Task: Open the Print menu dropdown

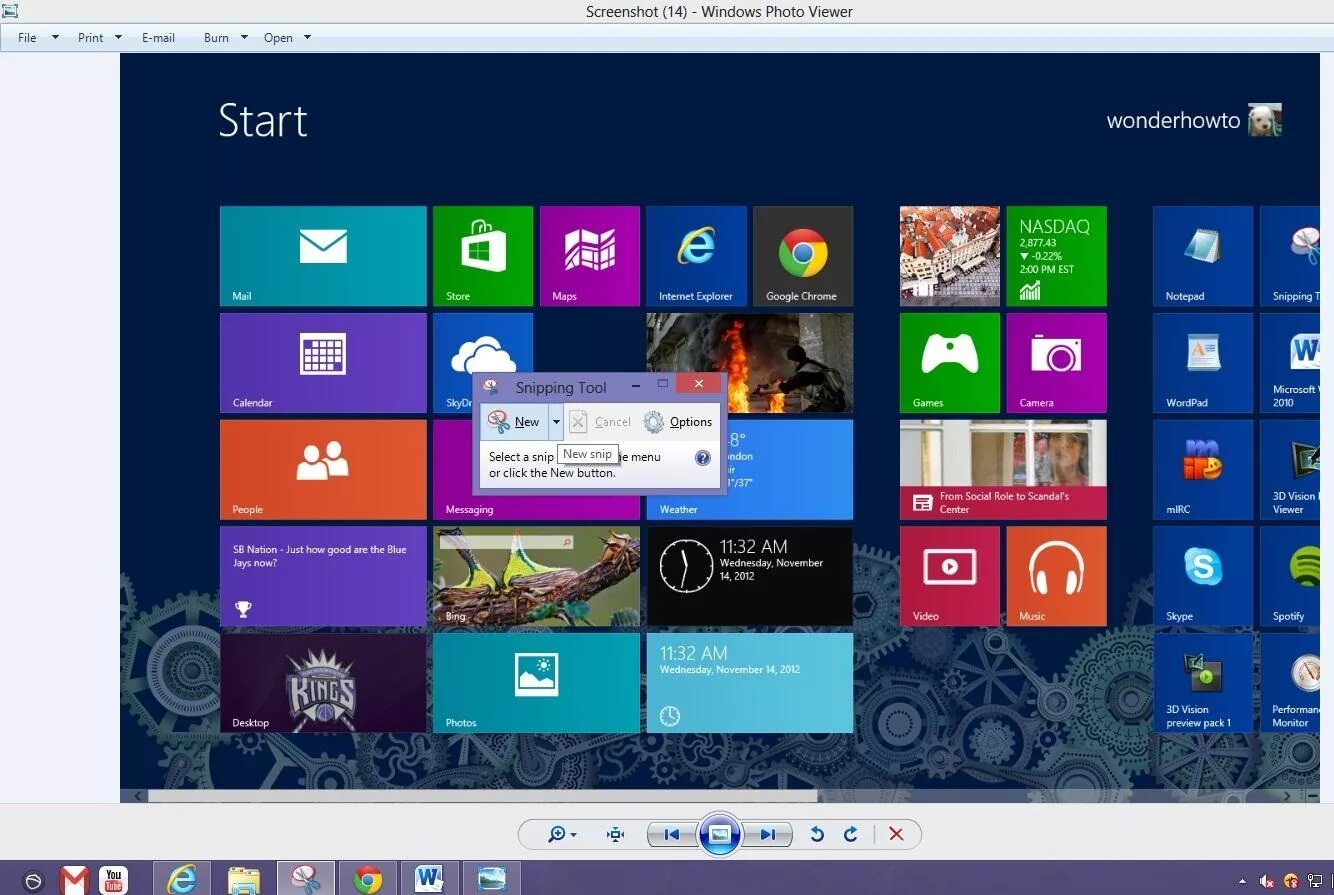Action: tap(116, 37)
